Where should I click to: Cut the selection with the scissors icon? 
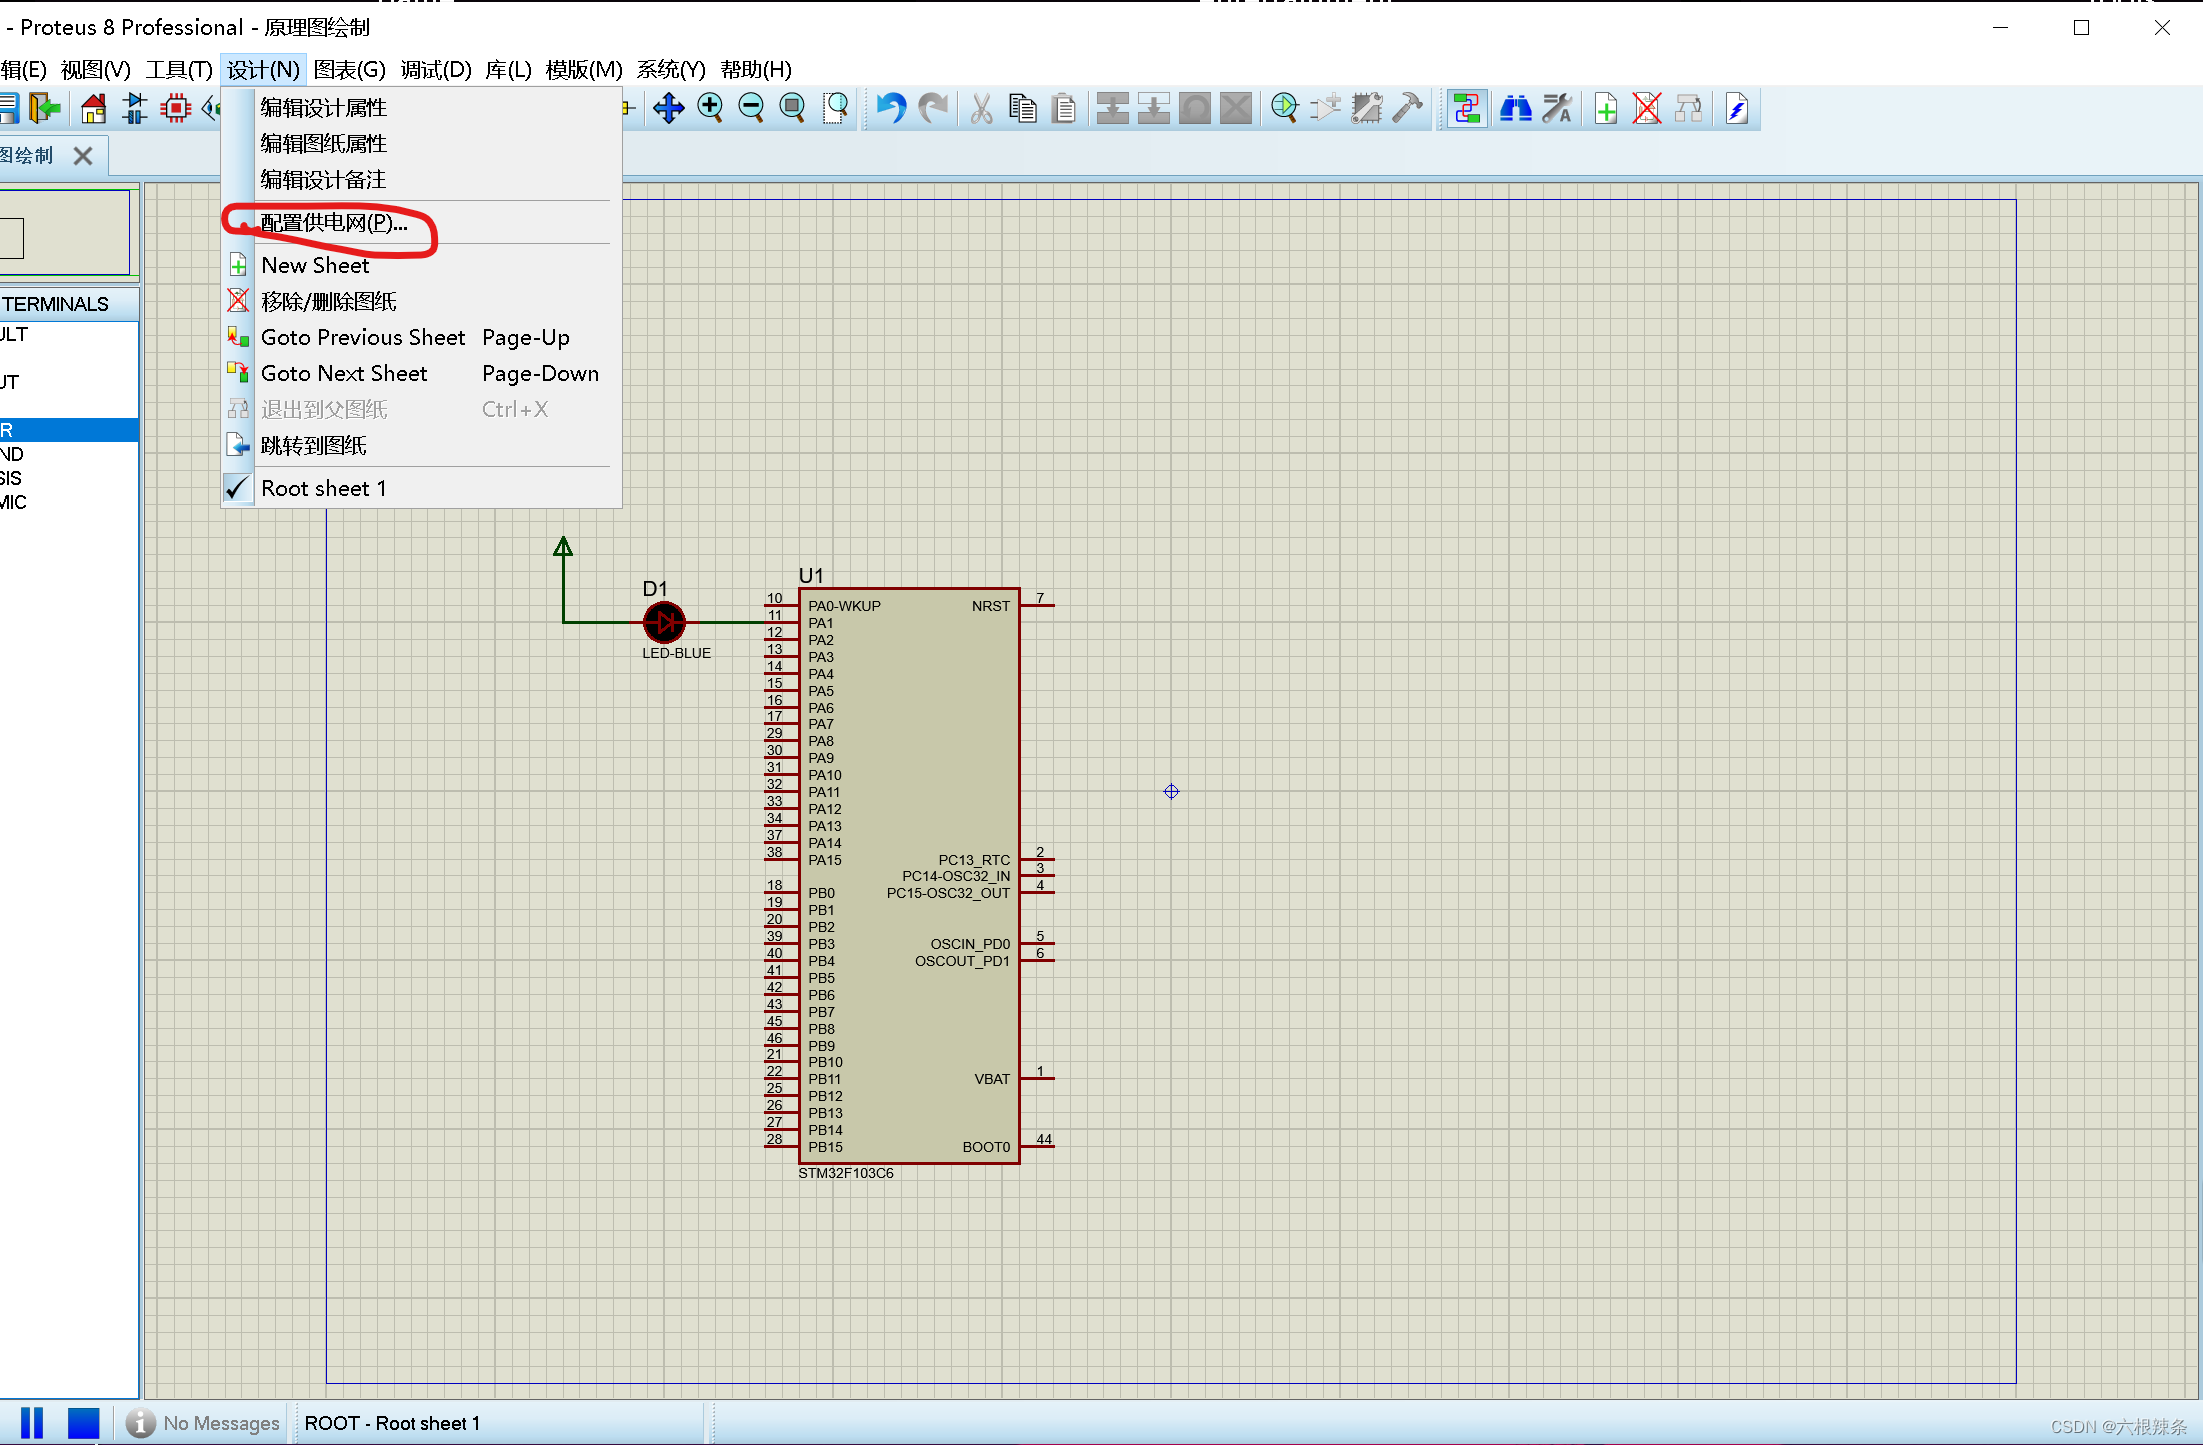point(980,108)
